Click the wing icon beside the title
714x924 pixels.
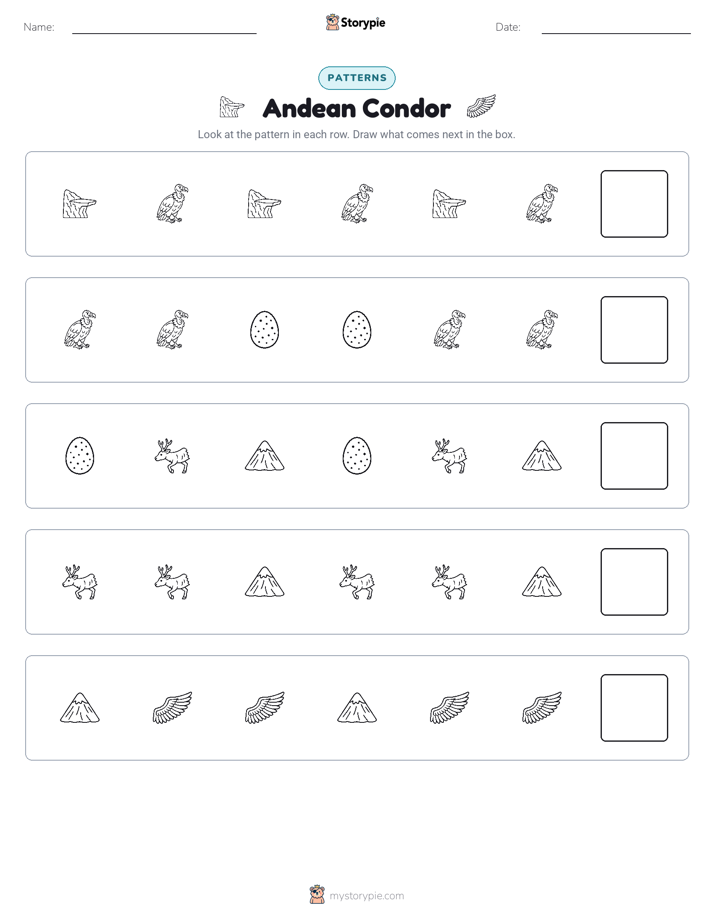click(x=481, y=106)
